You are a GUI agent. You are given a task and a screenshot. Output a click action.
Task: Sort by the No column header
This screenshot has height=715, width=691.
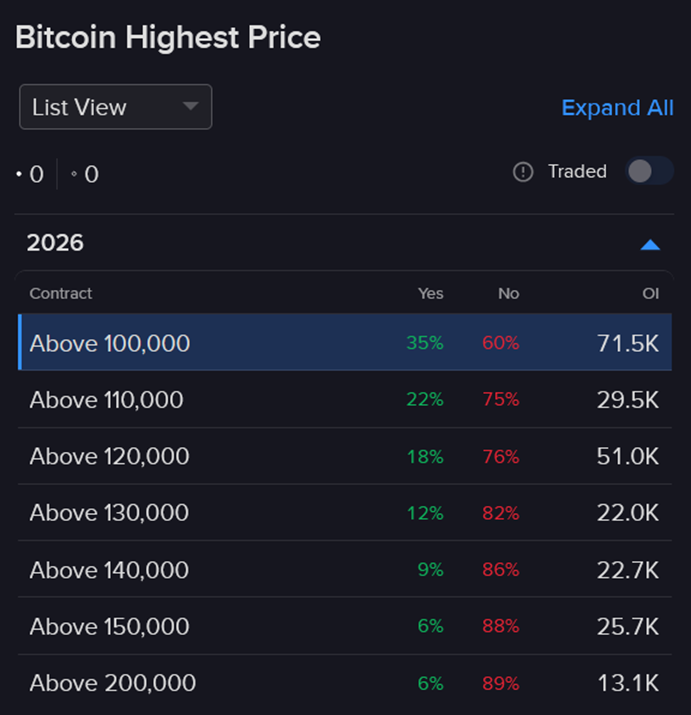[x=508, y=294]
